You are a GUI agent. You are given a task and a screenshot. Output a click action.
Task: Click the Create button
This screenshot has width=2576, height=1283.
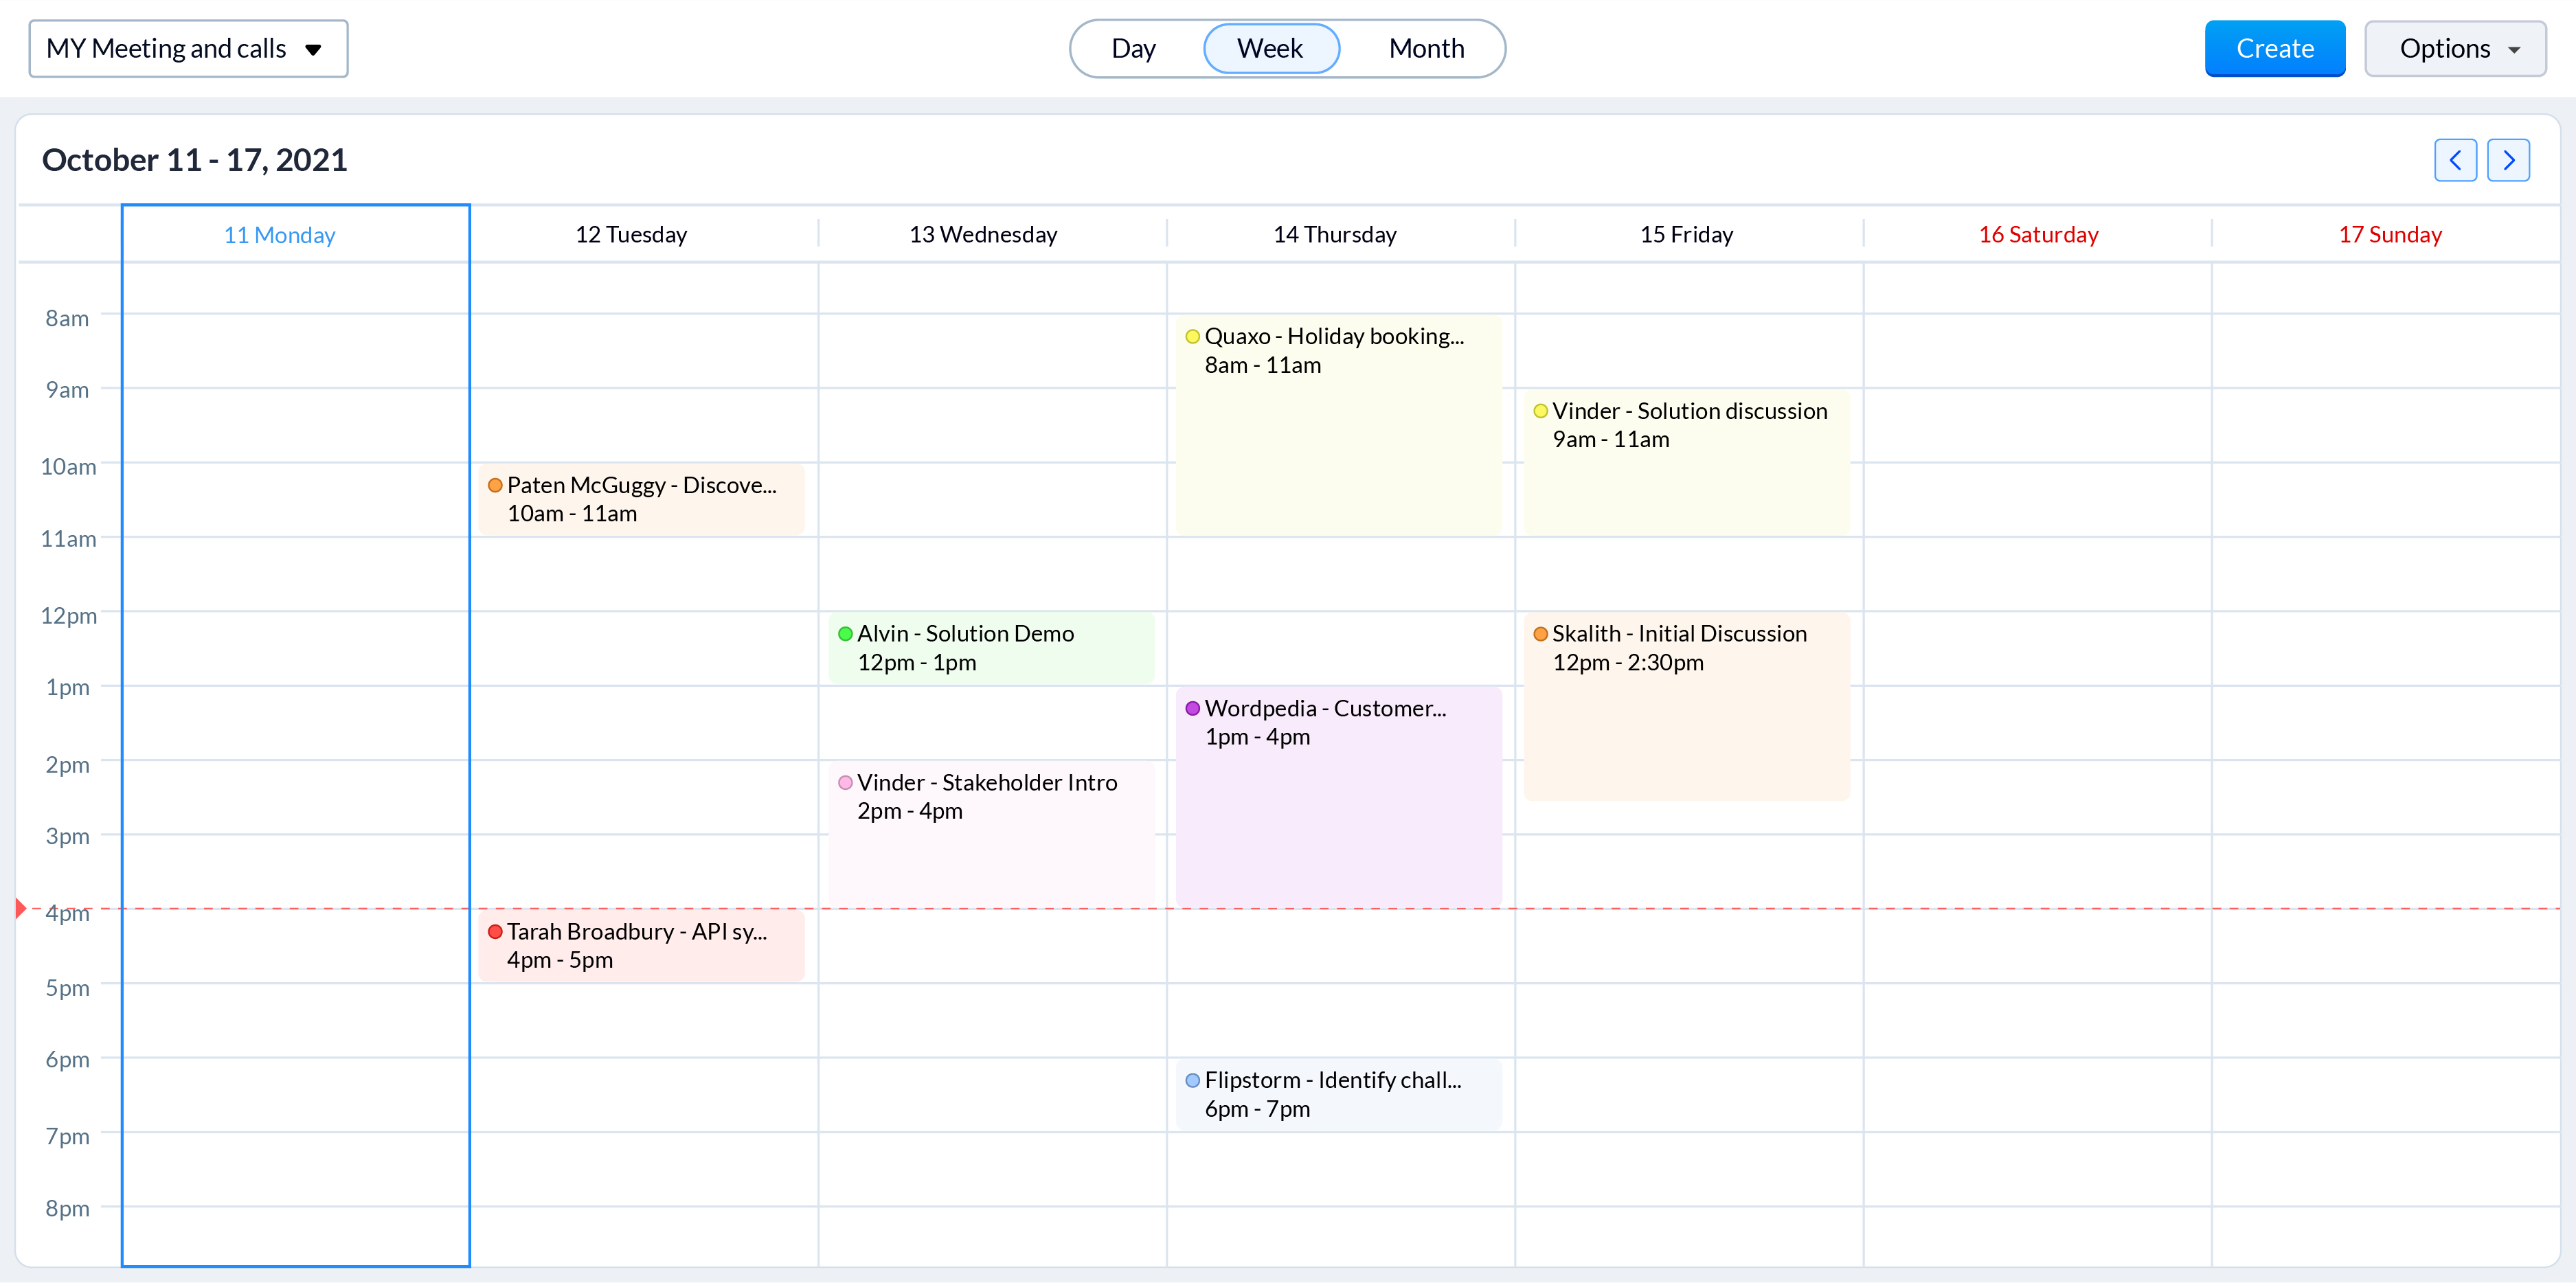[2274, 48]
